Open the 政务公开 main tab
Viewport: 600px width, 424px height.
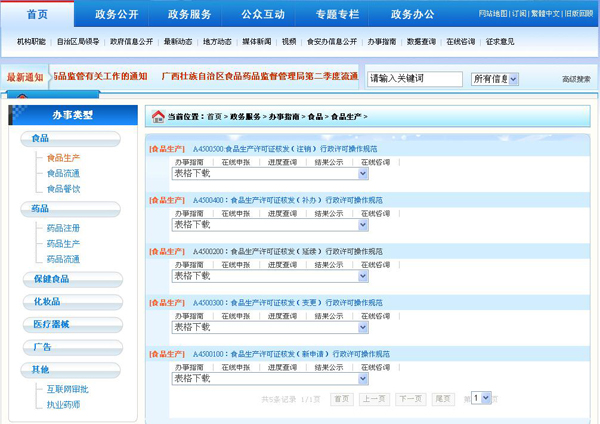pyautogui.click(x=118, y=15)
